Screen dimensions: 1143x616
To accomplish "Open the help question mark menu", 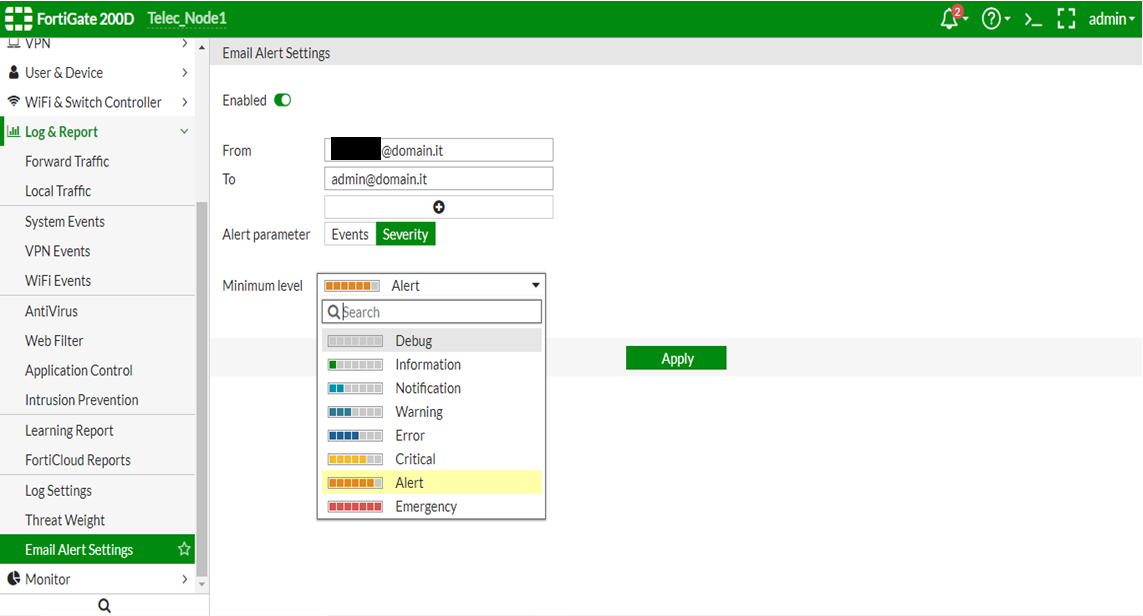I will (992, 19).
